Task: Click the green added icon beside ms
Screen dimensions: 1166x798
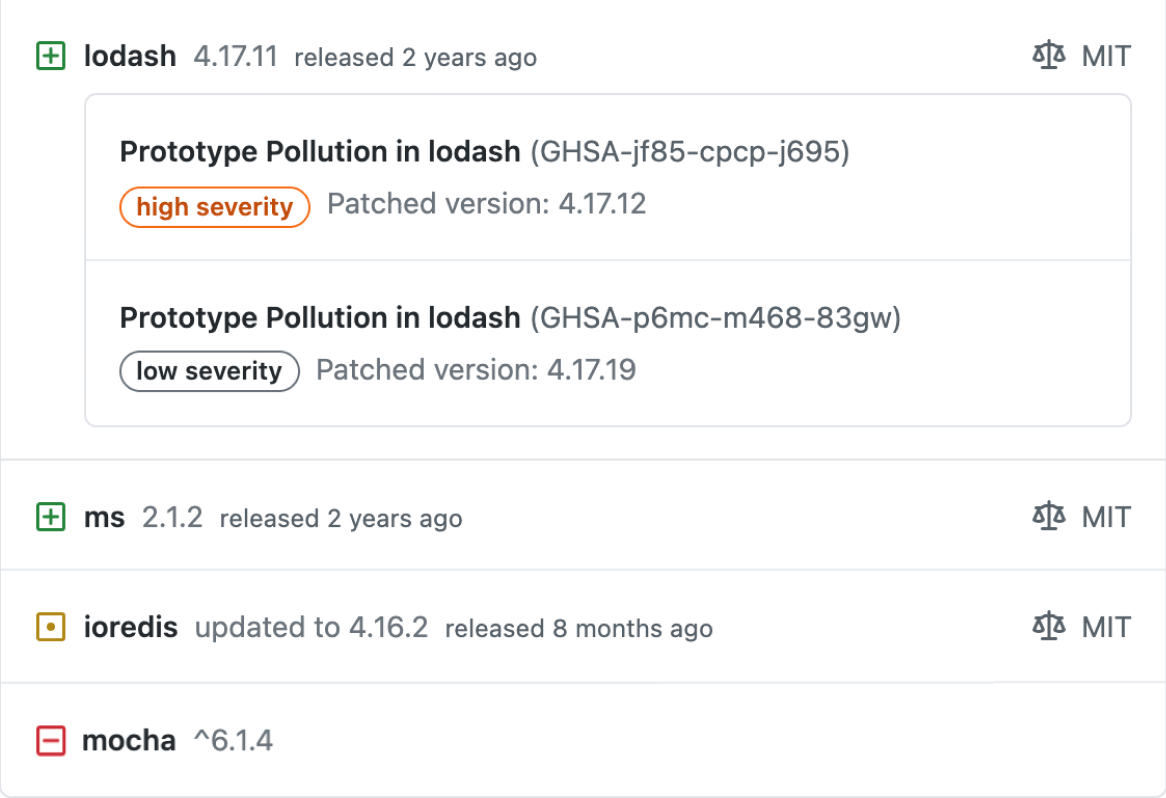Action: pos(50,517)
